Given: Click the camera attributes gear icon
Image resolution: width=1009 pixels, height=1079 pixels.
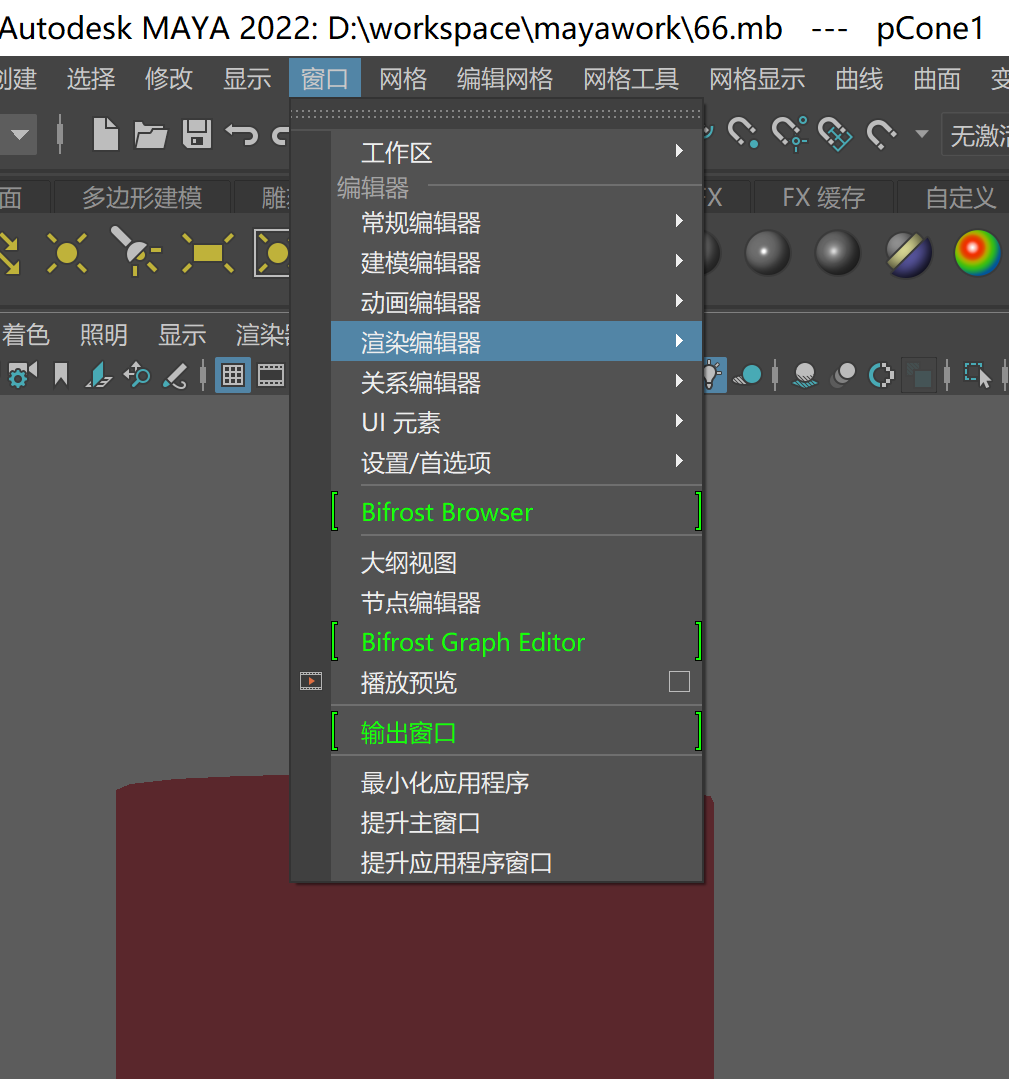Looking at the screenshot, I should [x=22, y=375].
